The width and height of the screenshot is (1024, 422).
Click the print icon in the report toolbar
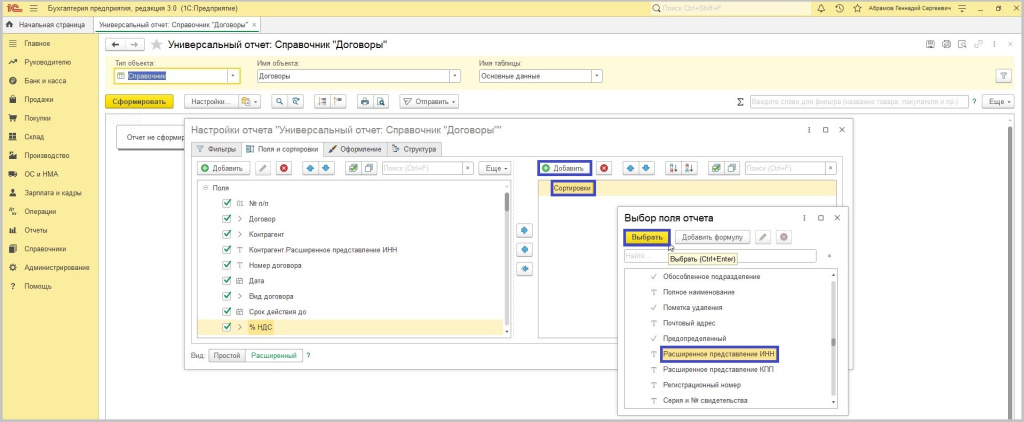point(365,101)
